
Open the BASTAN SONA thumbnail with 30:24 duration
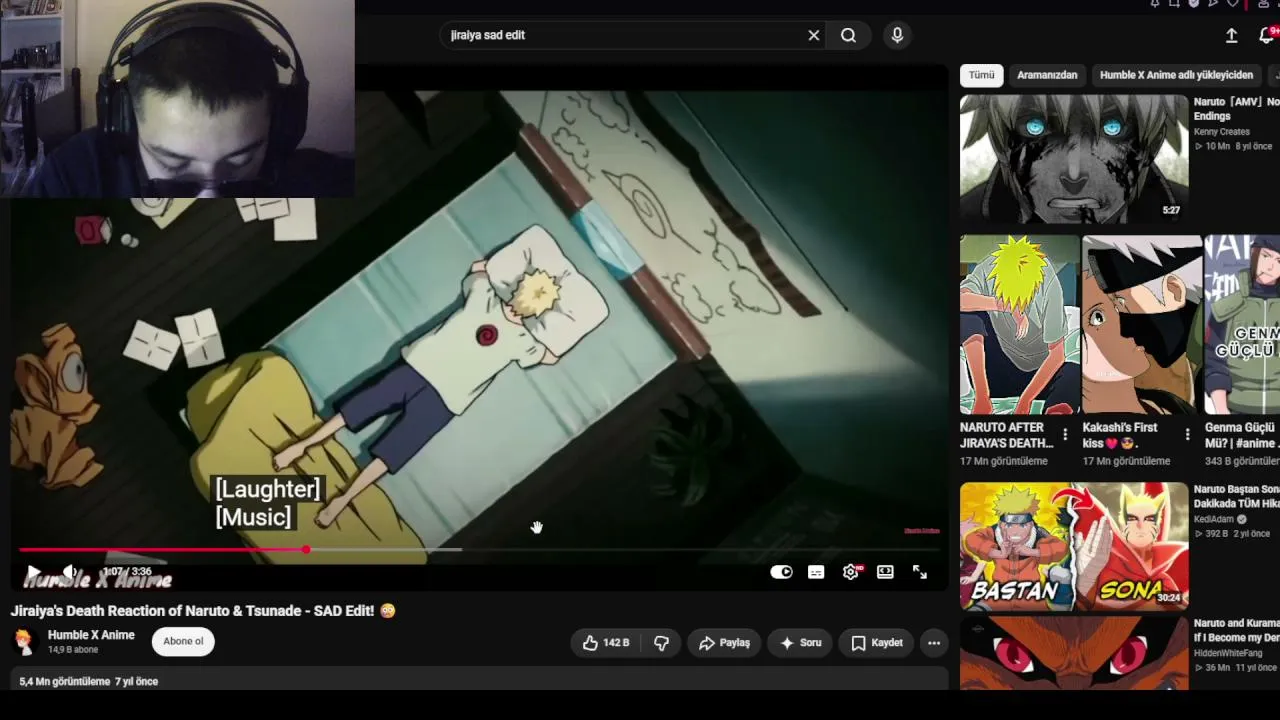click(1074, 546)
